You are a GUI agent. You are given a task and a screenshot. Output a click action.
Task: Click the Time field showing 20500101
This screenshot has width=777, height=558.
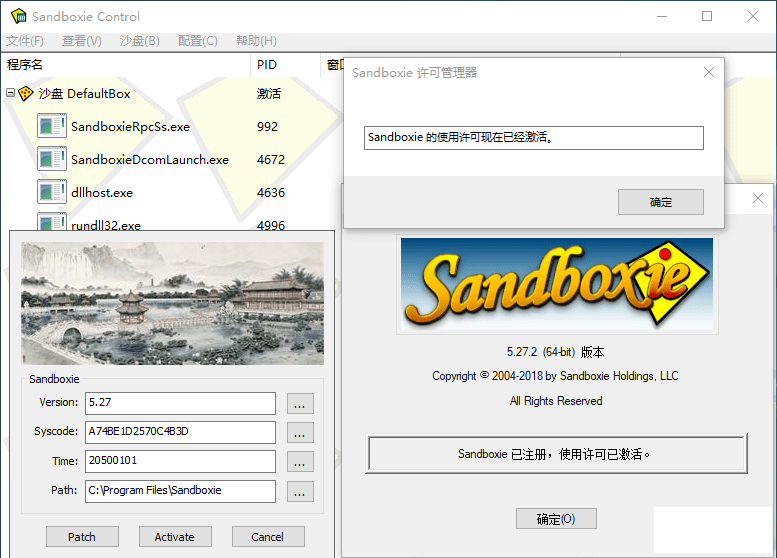pos(180,461)
